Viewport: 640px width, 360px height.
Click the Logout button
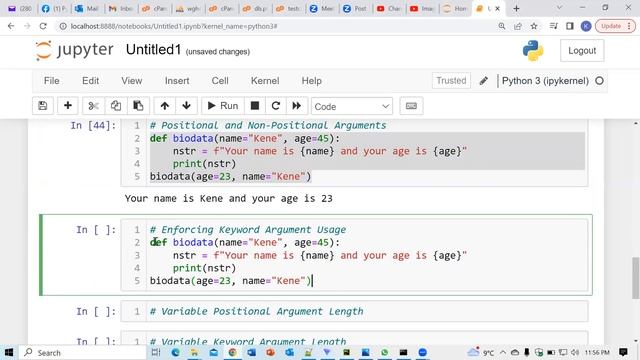[x=582, y=51]
